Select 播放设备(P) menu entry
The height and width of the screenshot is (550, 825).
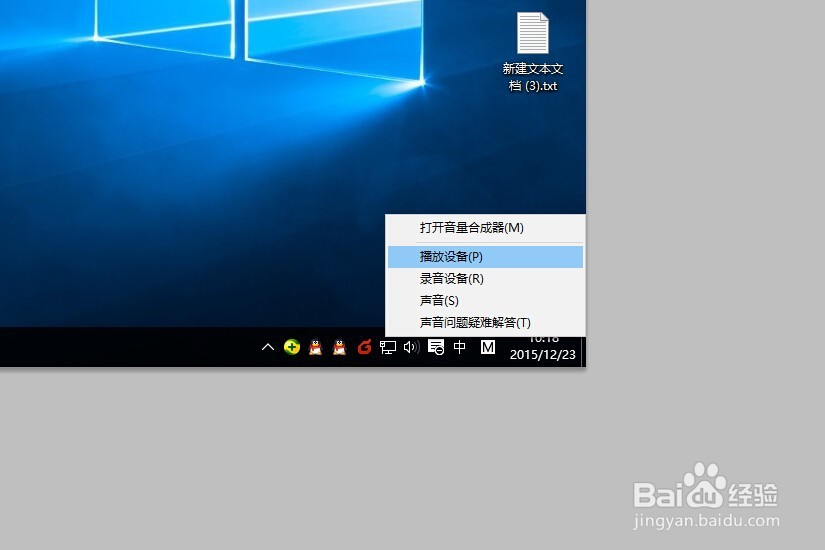(x=485, y=257)
